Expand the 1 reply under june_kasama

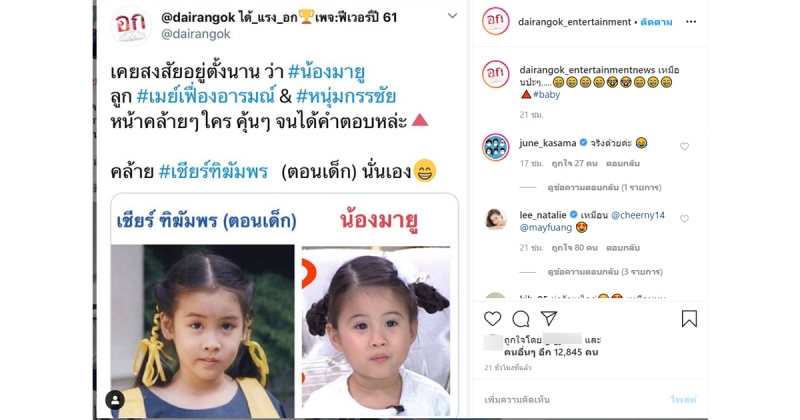click(x=604, y=187)
